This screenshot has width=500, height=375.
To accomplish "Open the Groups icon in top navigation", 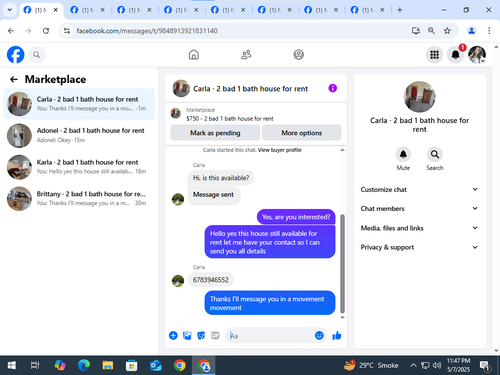I will [x=298, y=55].
